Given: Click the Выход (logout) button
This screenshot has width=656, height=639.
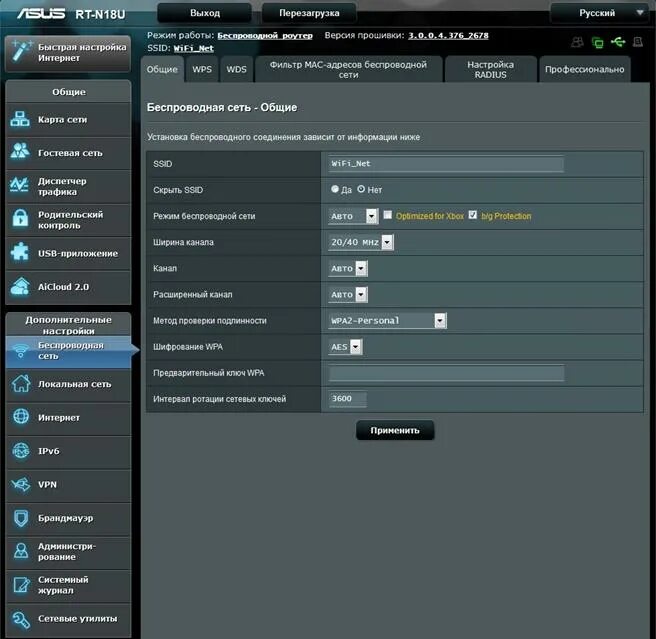Looking at the screenshot, I should coord(205,13).
